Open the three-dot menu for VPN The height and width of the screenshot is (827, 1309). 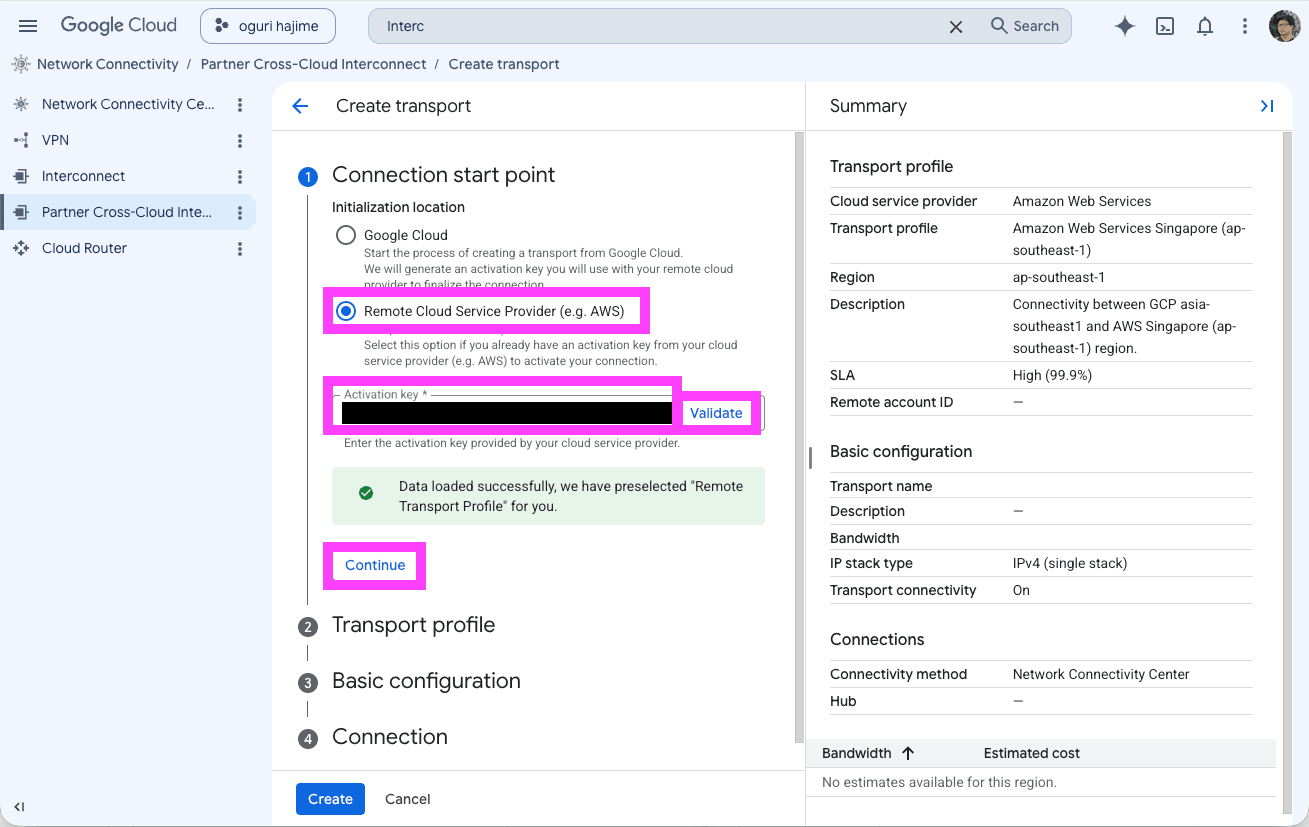[240, 140]
